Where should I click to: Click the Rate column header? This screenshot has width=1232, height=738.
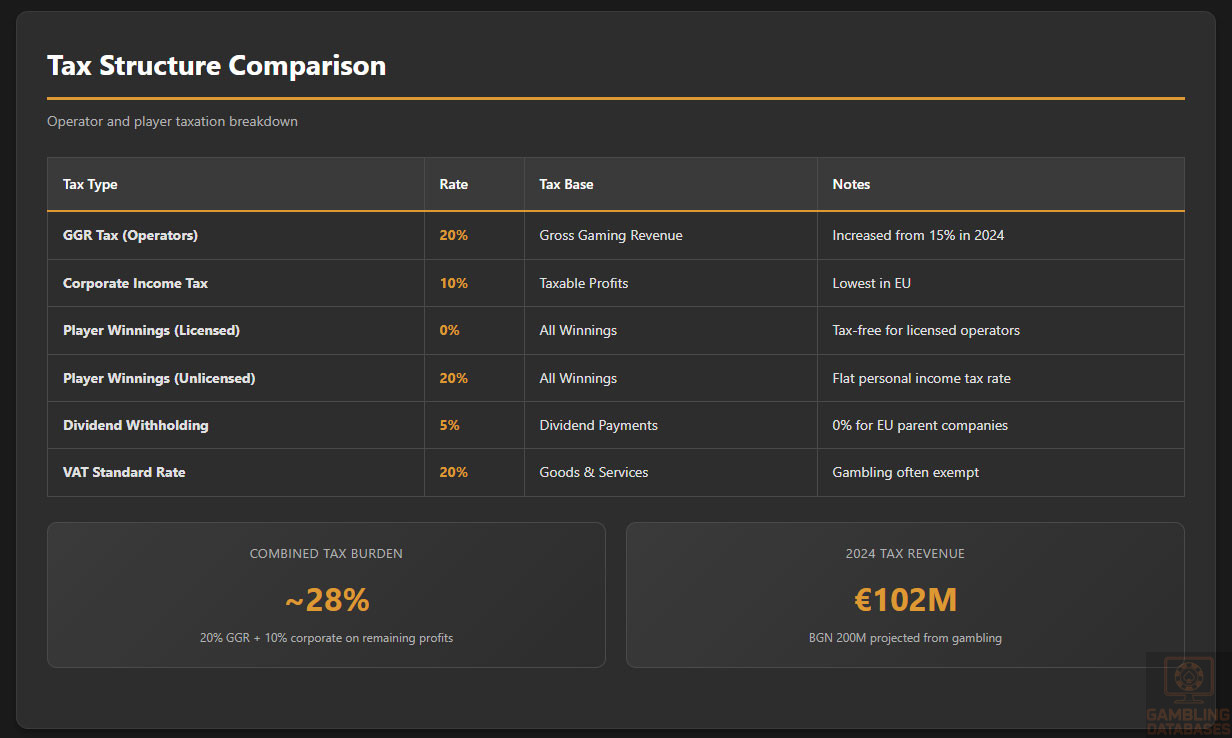coord(453,184)
